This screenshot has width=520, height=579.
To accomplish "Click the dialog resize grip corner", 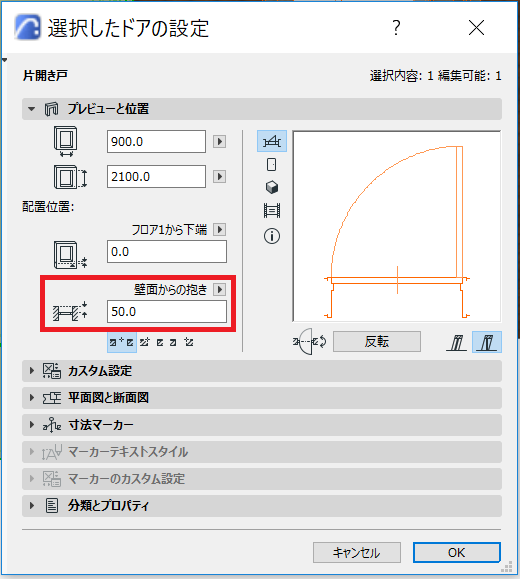I will 507,567.
